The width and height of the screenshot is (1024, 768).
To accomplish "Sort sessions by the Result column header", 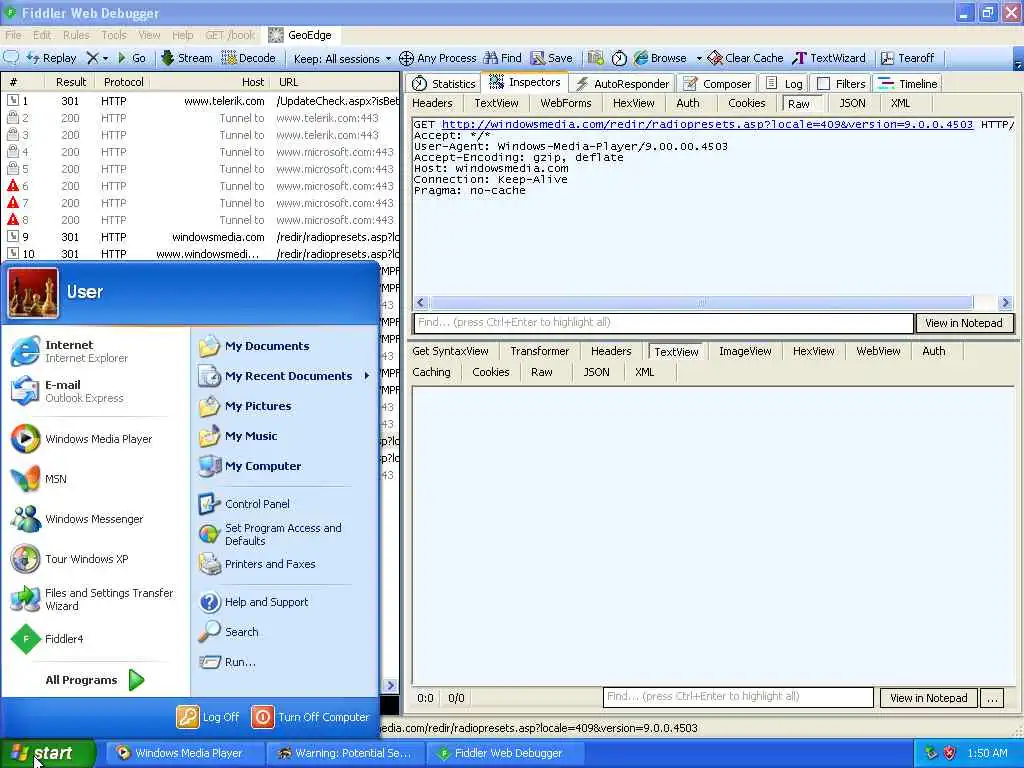I will click(71, 82).
